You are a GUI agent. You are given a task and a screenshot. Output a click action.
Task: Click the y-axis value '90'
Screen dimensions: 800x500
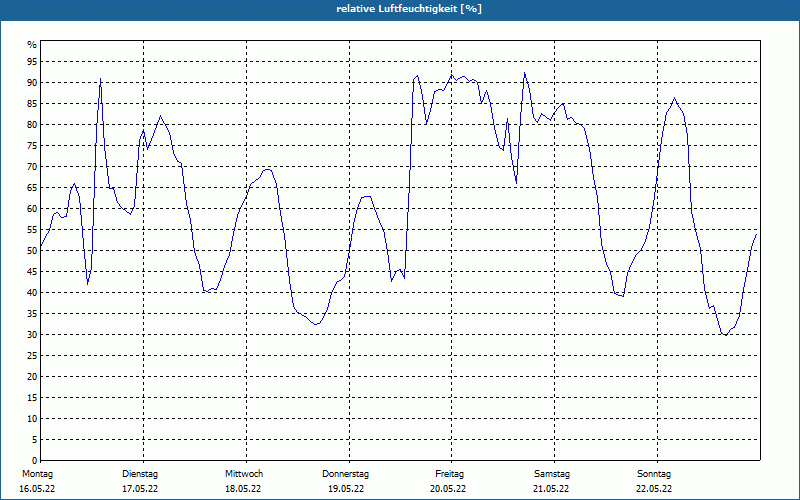[x=32, y=83]
